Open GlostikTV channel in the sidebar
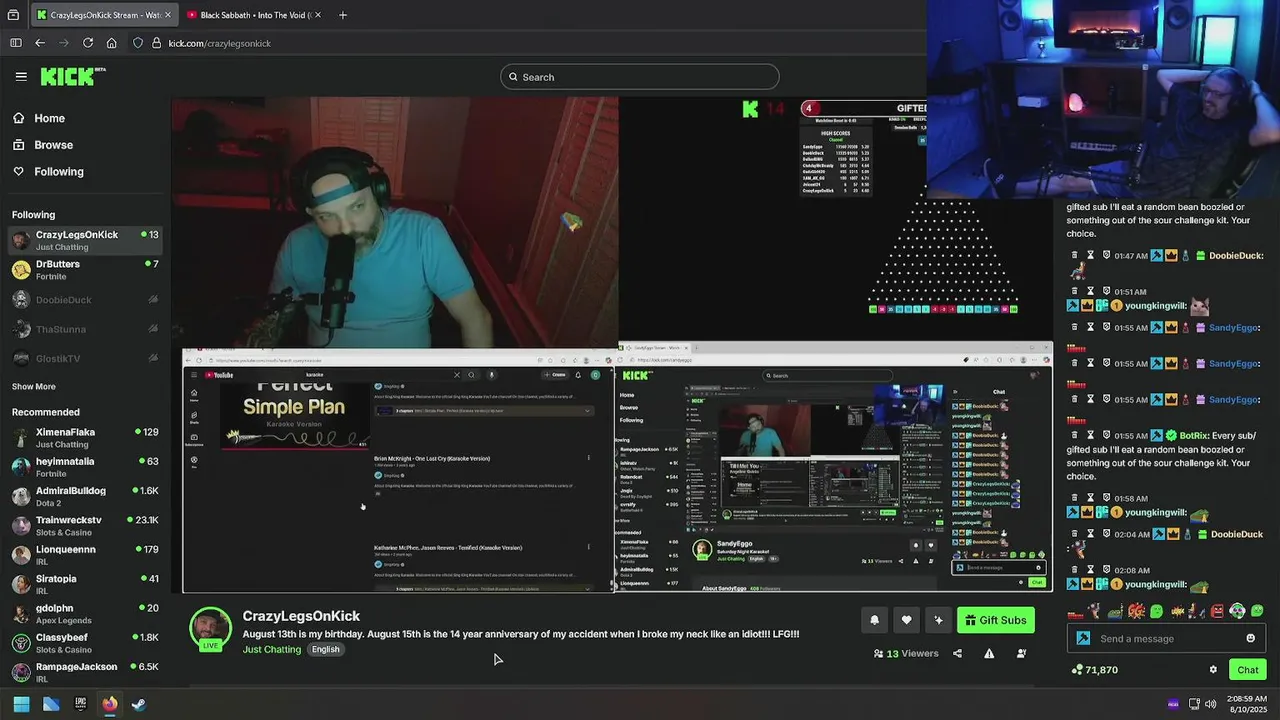 (x=85, y=358)
